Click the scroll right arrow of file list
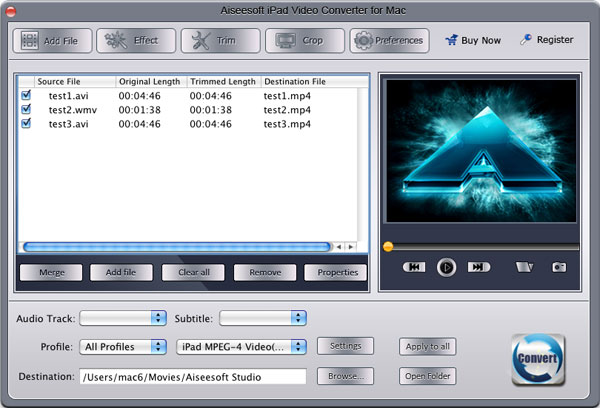600x408 pixels. (351, 247)
